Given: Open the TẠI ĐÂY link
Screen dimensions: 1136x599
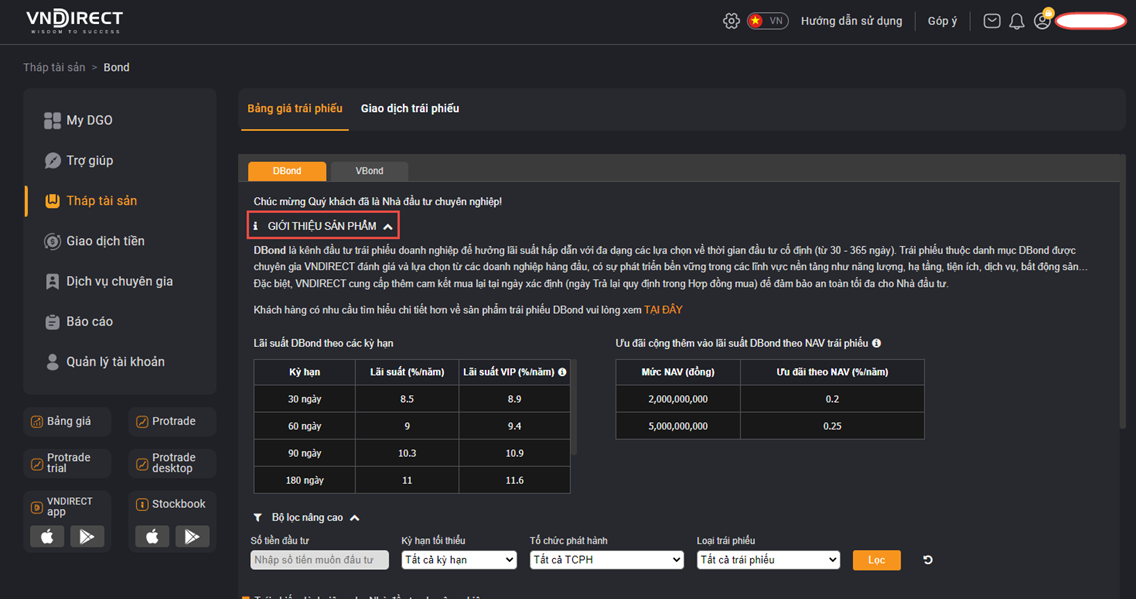Looking at the screenshot, I should [x=663, y=310].
